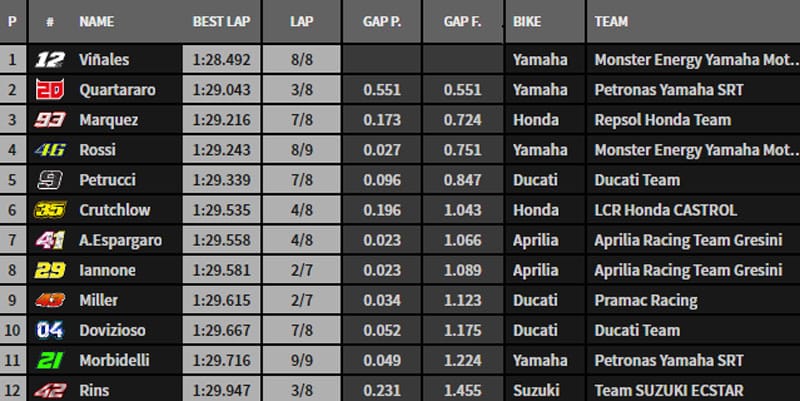Click Rins' number 42 badge
Viewport: 800px width, 401px height.
49,390
